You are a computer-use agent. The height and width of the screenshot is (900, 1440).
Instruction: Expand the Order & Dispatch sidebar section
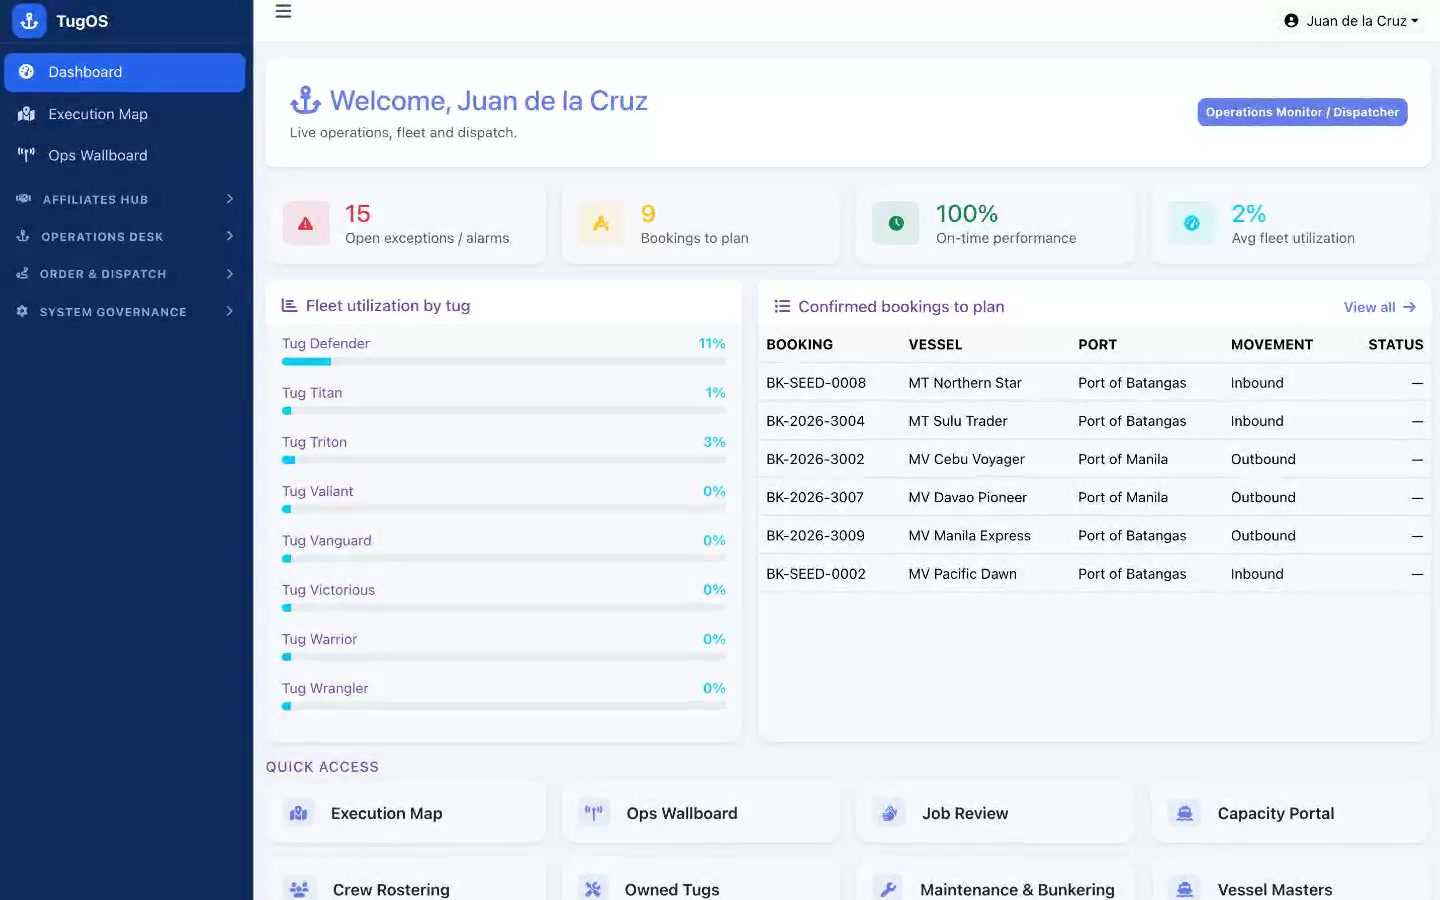click(126, 274)
